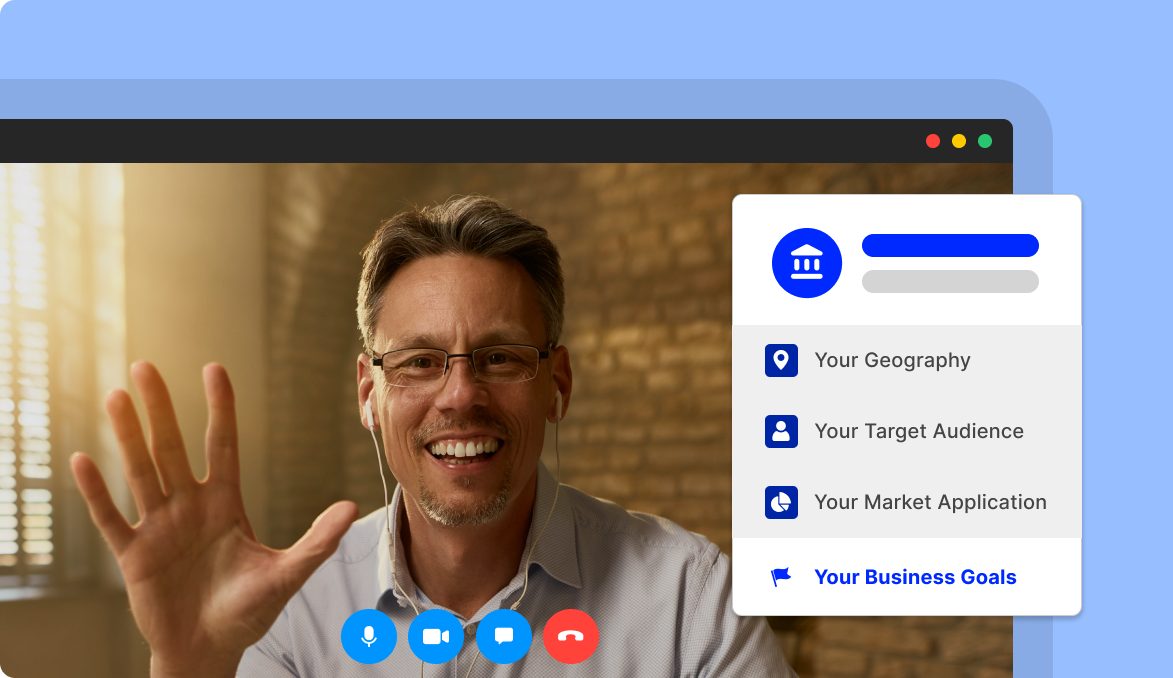Mute the microphone in the call controls
This screenshot has height=678, width=1173.
[x=369, y=636]
